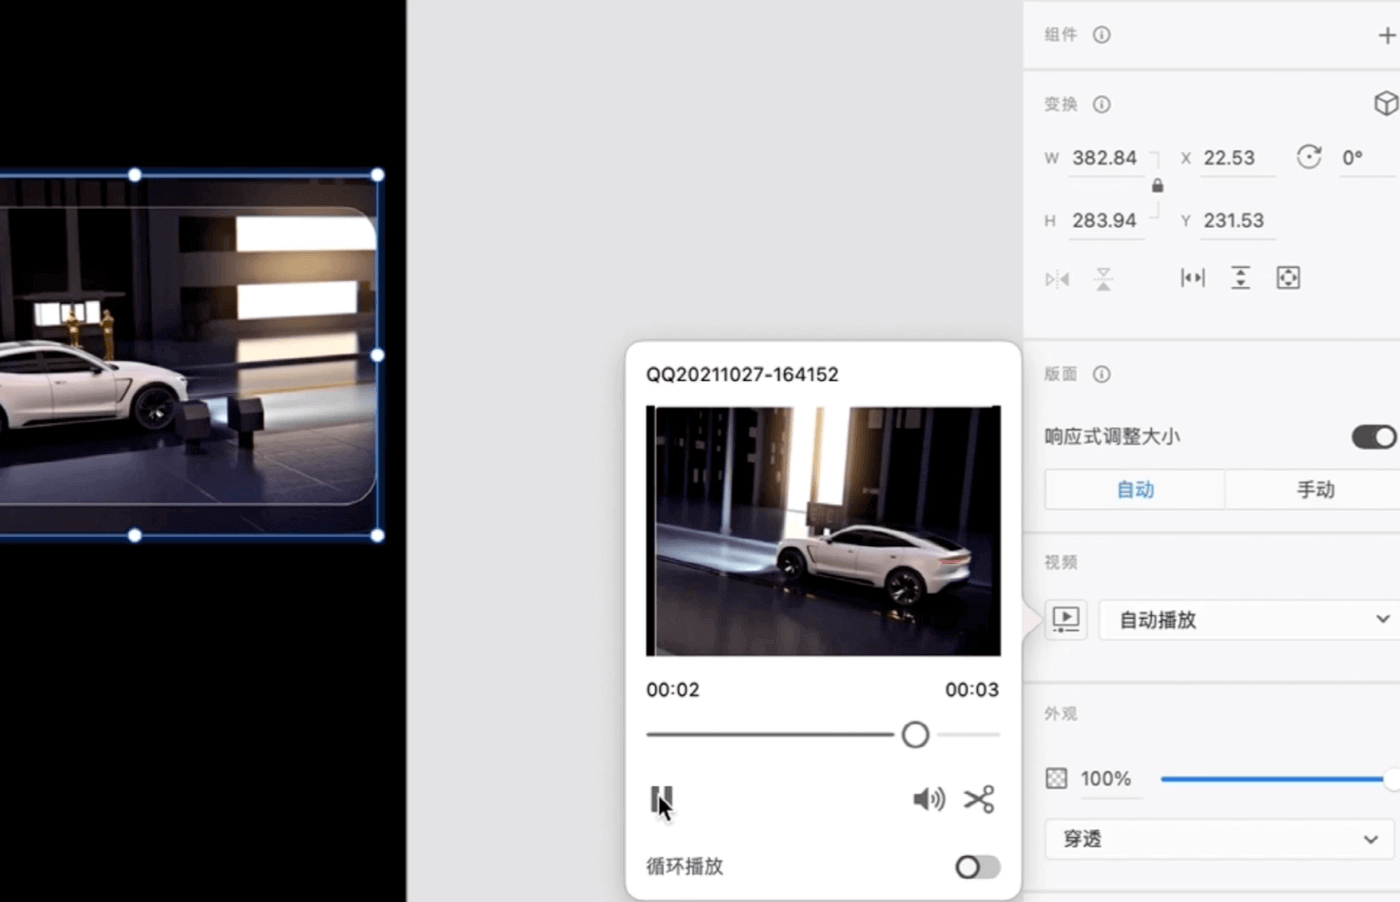This screenshot has height=902, width=1400.
Task: Select the car video on the canvas
Action: tap(188, 355)
